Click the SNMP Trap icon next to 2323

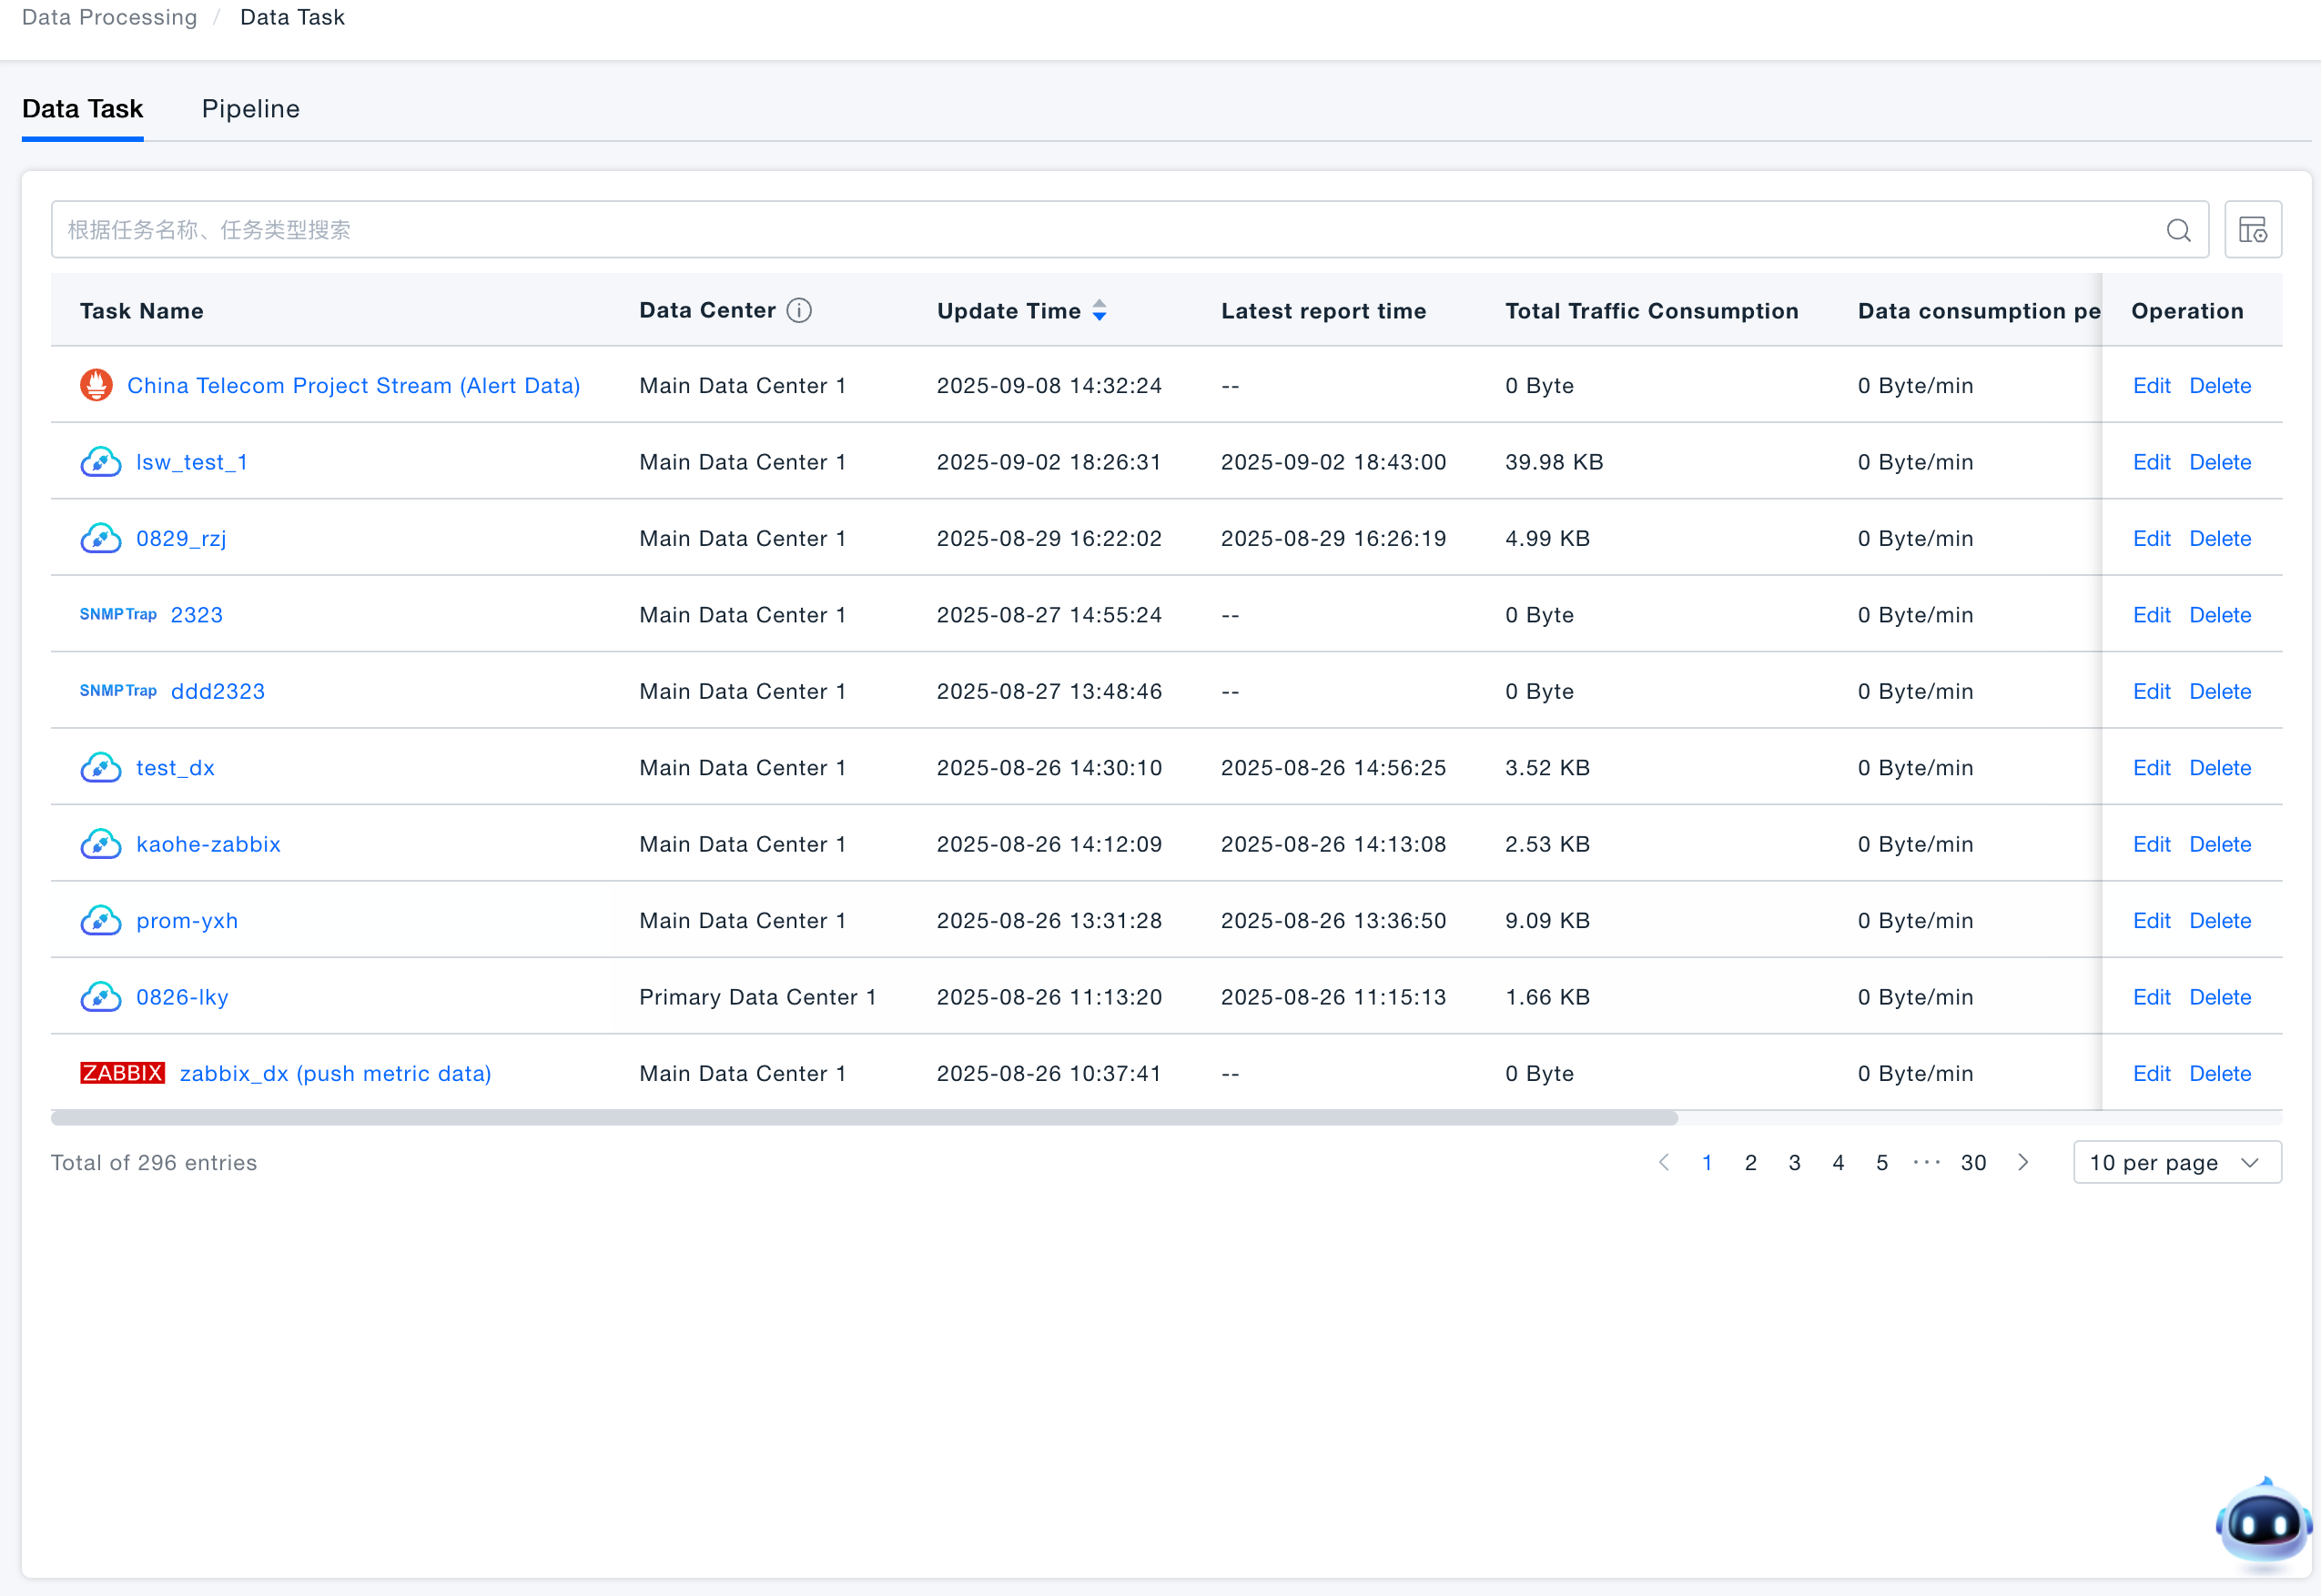point(118,615)
